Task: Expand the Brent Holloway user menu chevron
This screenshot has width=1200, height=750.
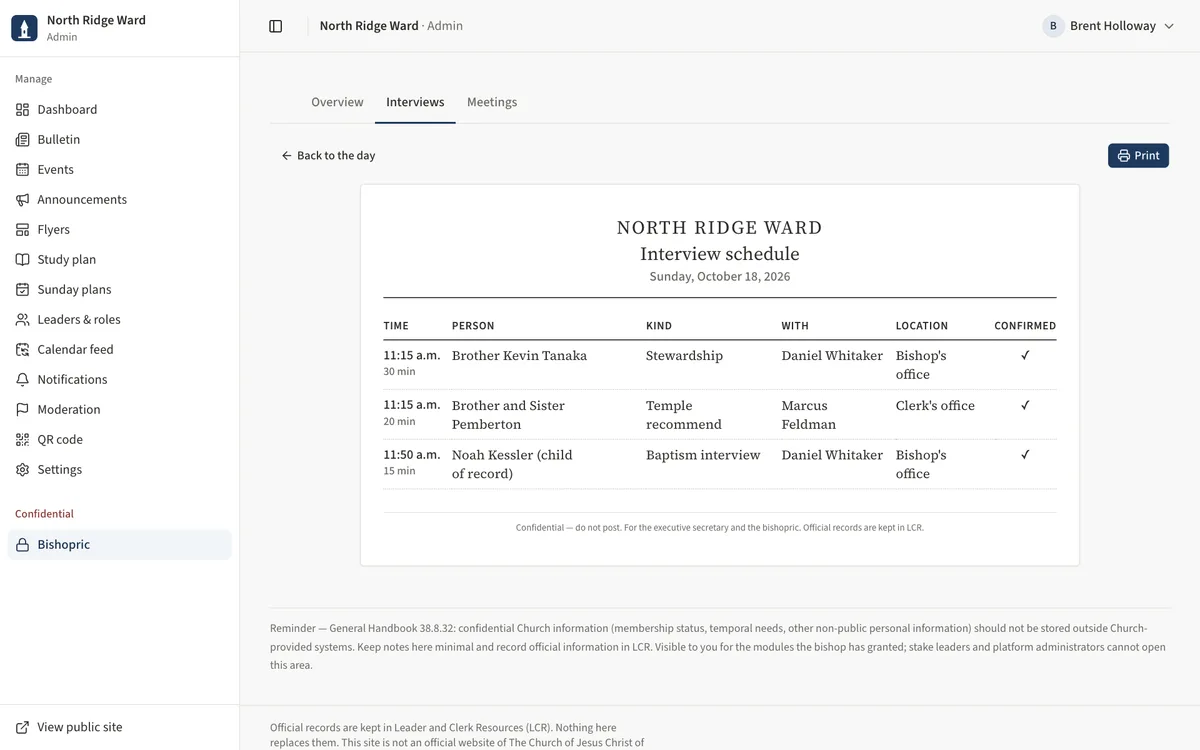Action: (x=1169, y=26)
